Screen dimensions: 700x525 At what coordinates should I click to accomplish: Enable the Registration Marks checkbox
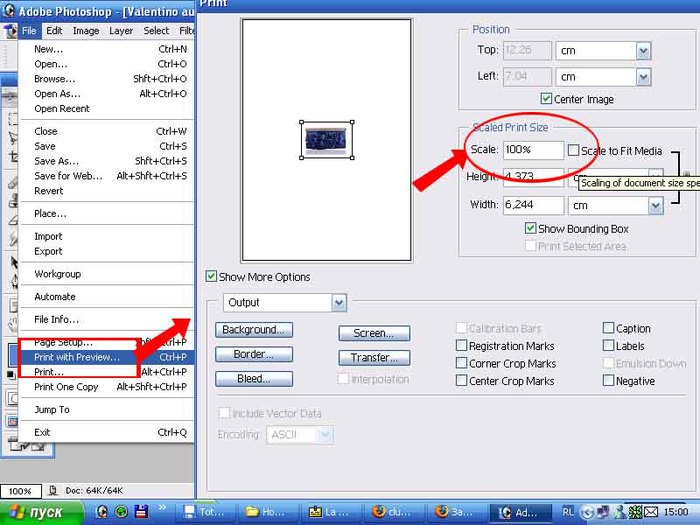pyautogui.click(x=461, y=346)
